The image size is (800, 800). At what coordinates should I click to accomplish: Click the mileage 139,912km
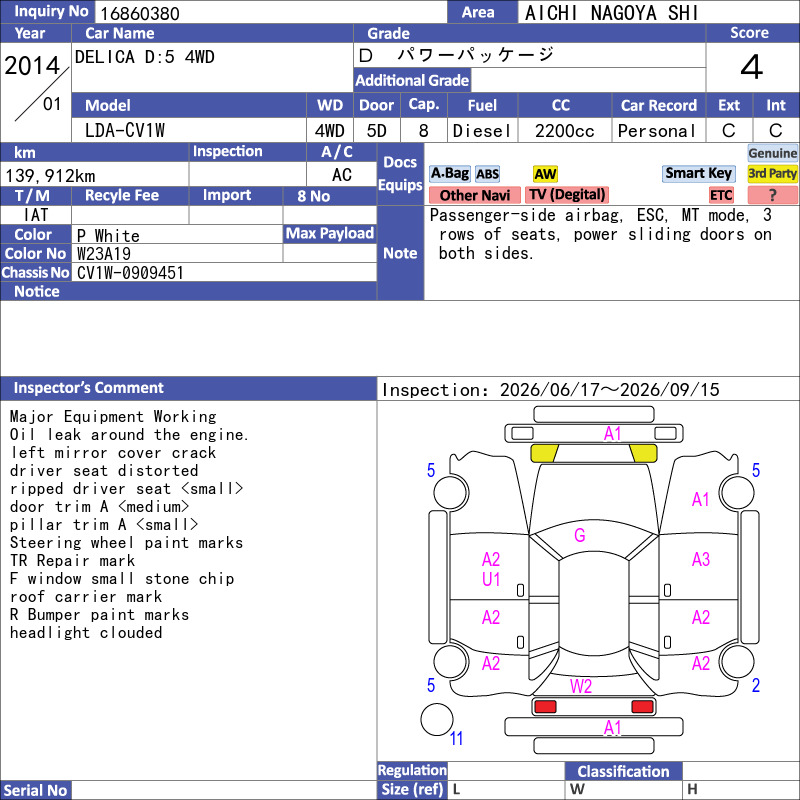50,176
